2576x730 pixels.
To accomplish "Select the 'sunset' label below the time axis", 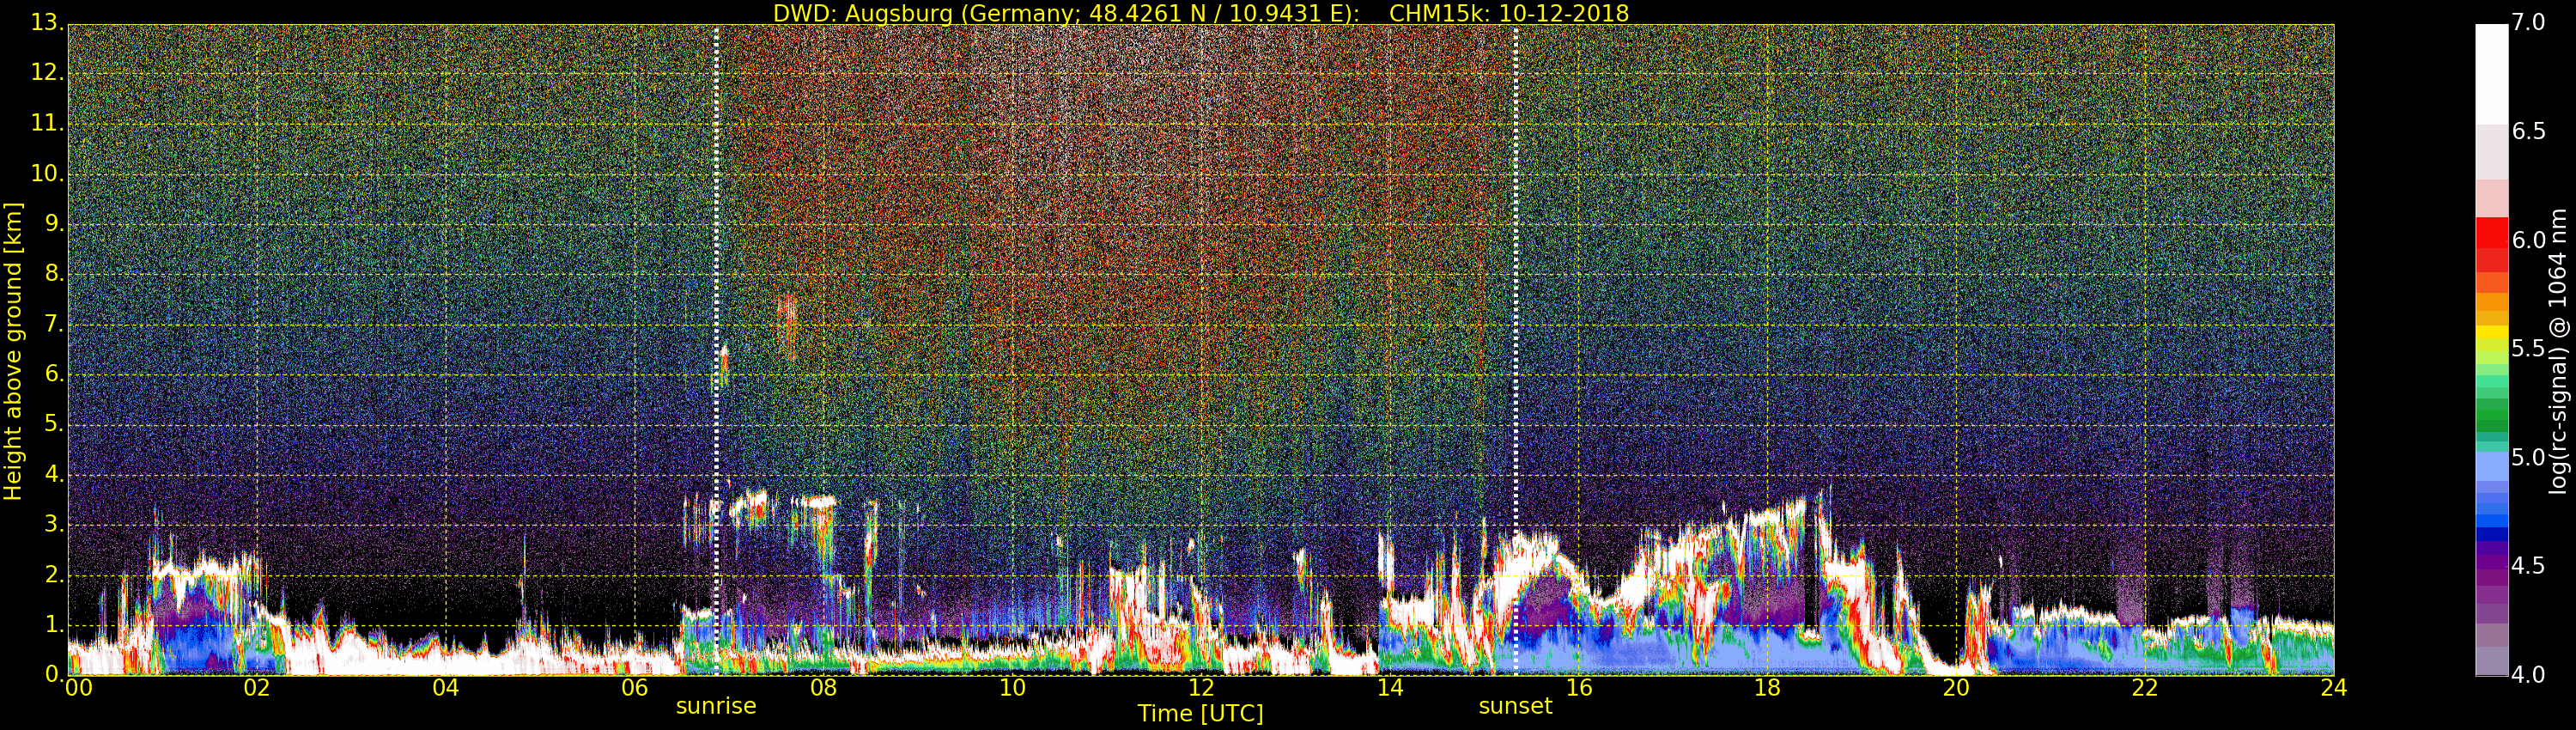I will 1515,706.
